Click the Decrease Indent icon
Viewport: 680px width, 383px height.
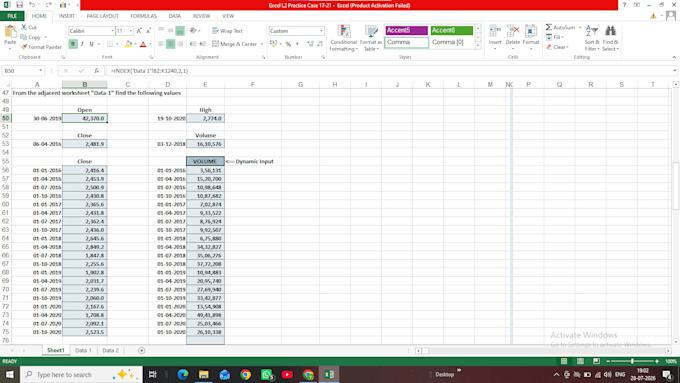pyautogui.click(x=193, y=44)
